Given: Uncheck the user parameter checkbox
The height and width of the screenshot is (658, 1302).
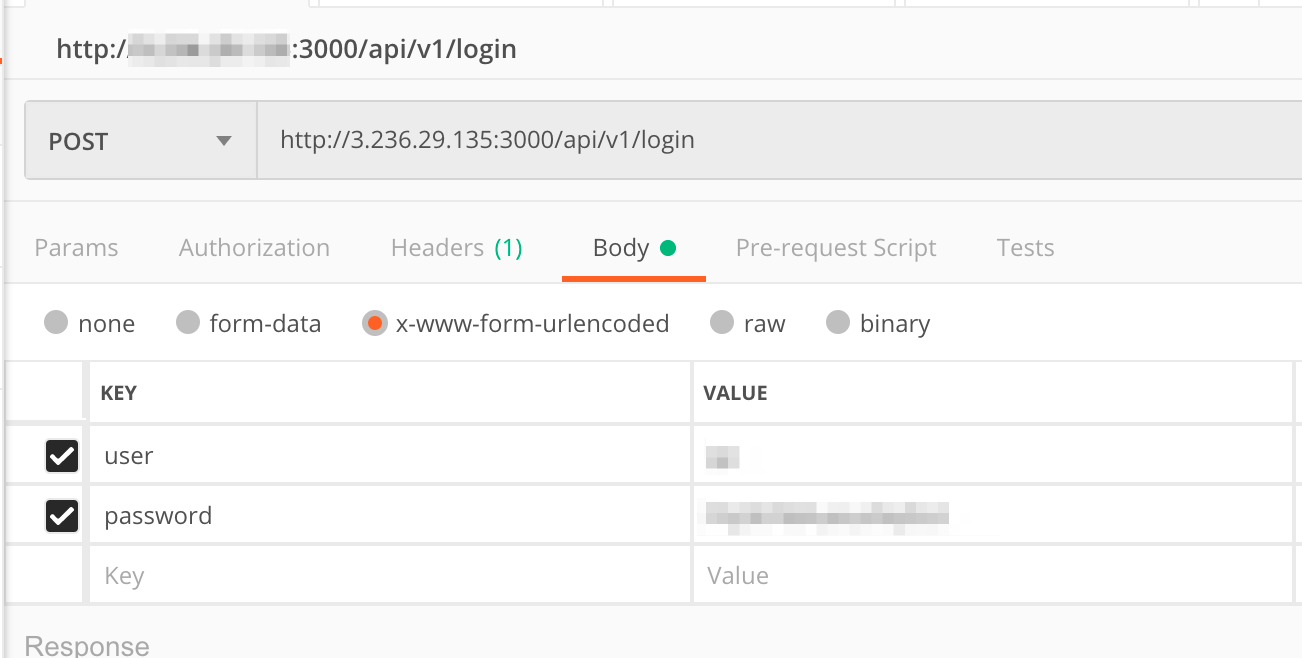Looking at the screenshot, I should coord(62,456).
